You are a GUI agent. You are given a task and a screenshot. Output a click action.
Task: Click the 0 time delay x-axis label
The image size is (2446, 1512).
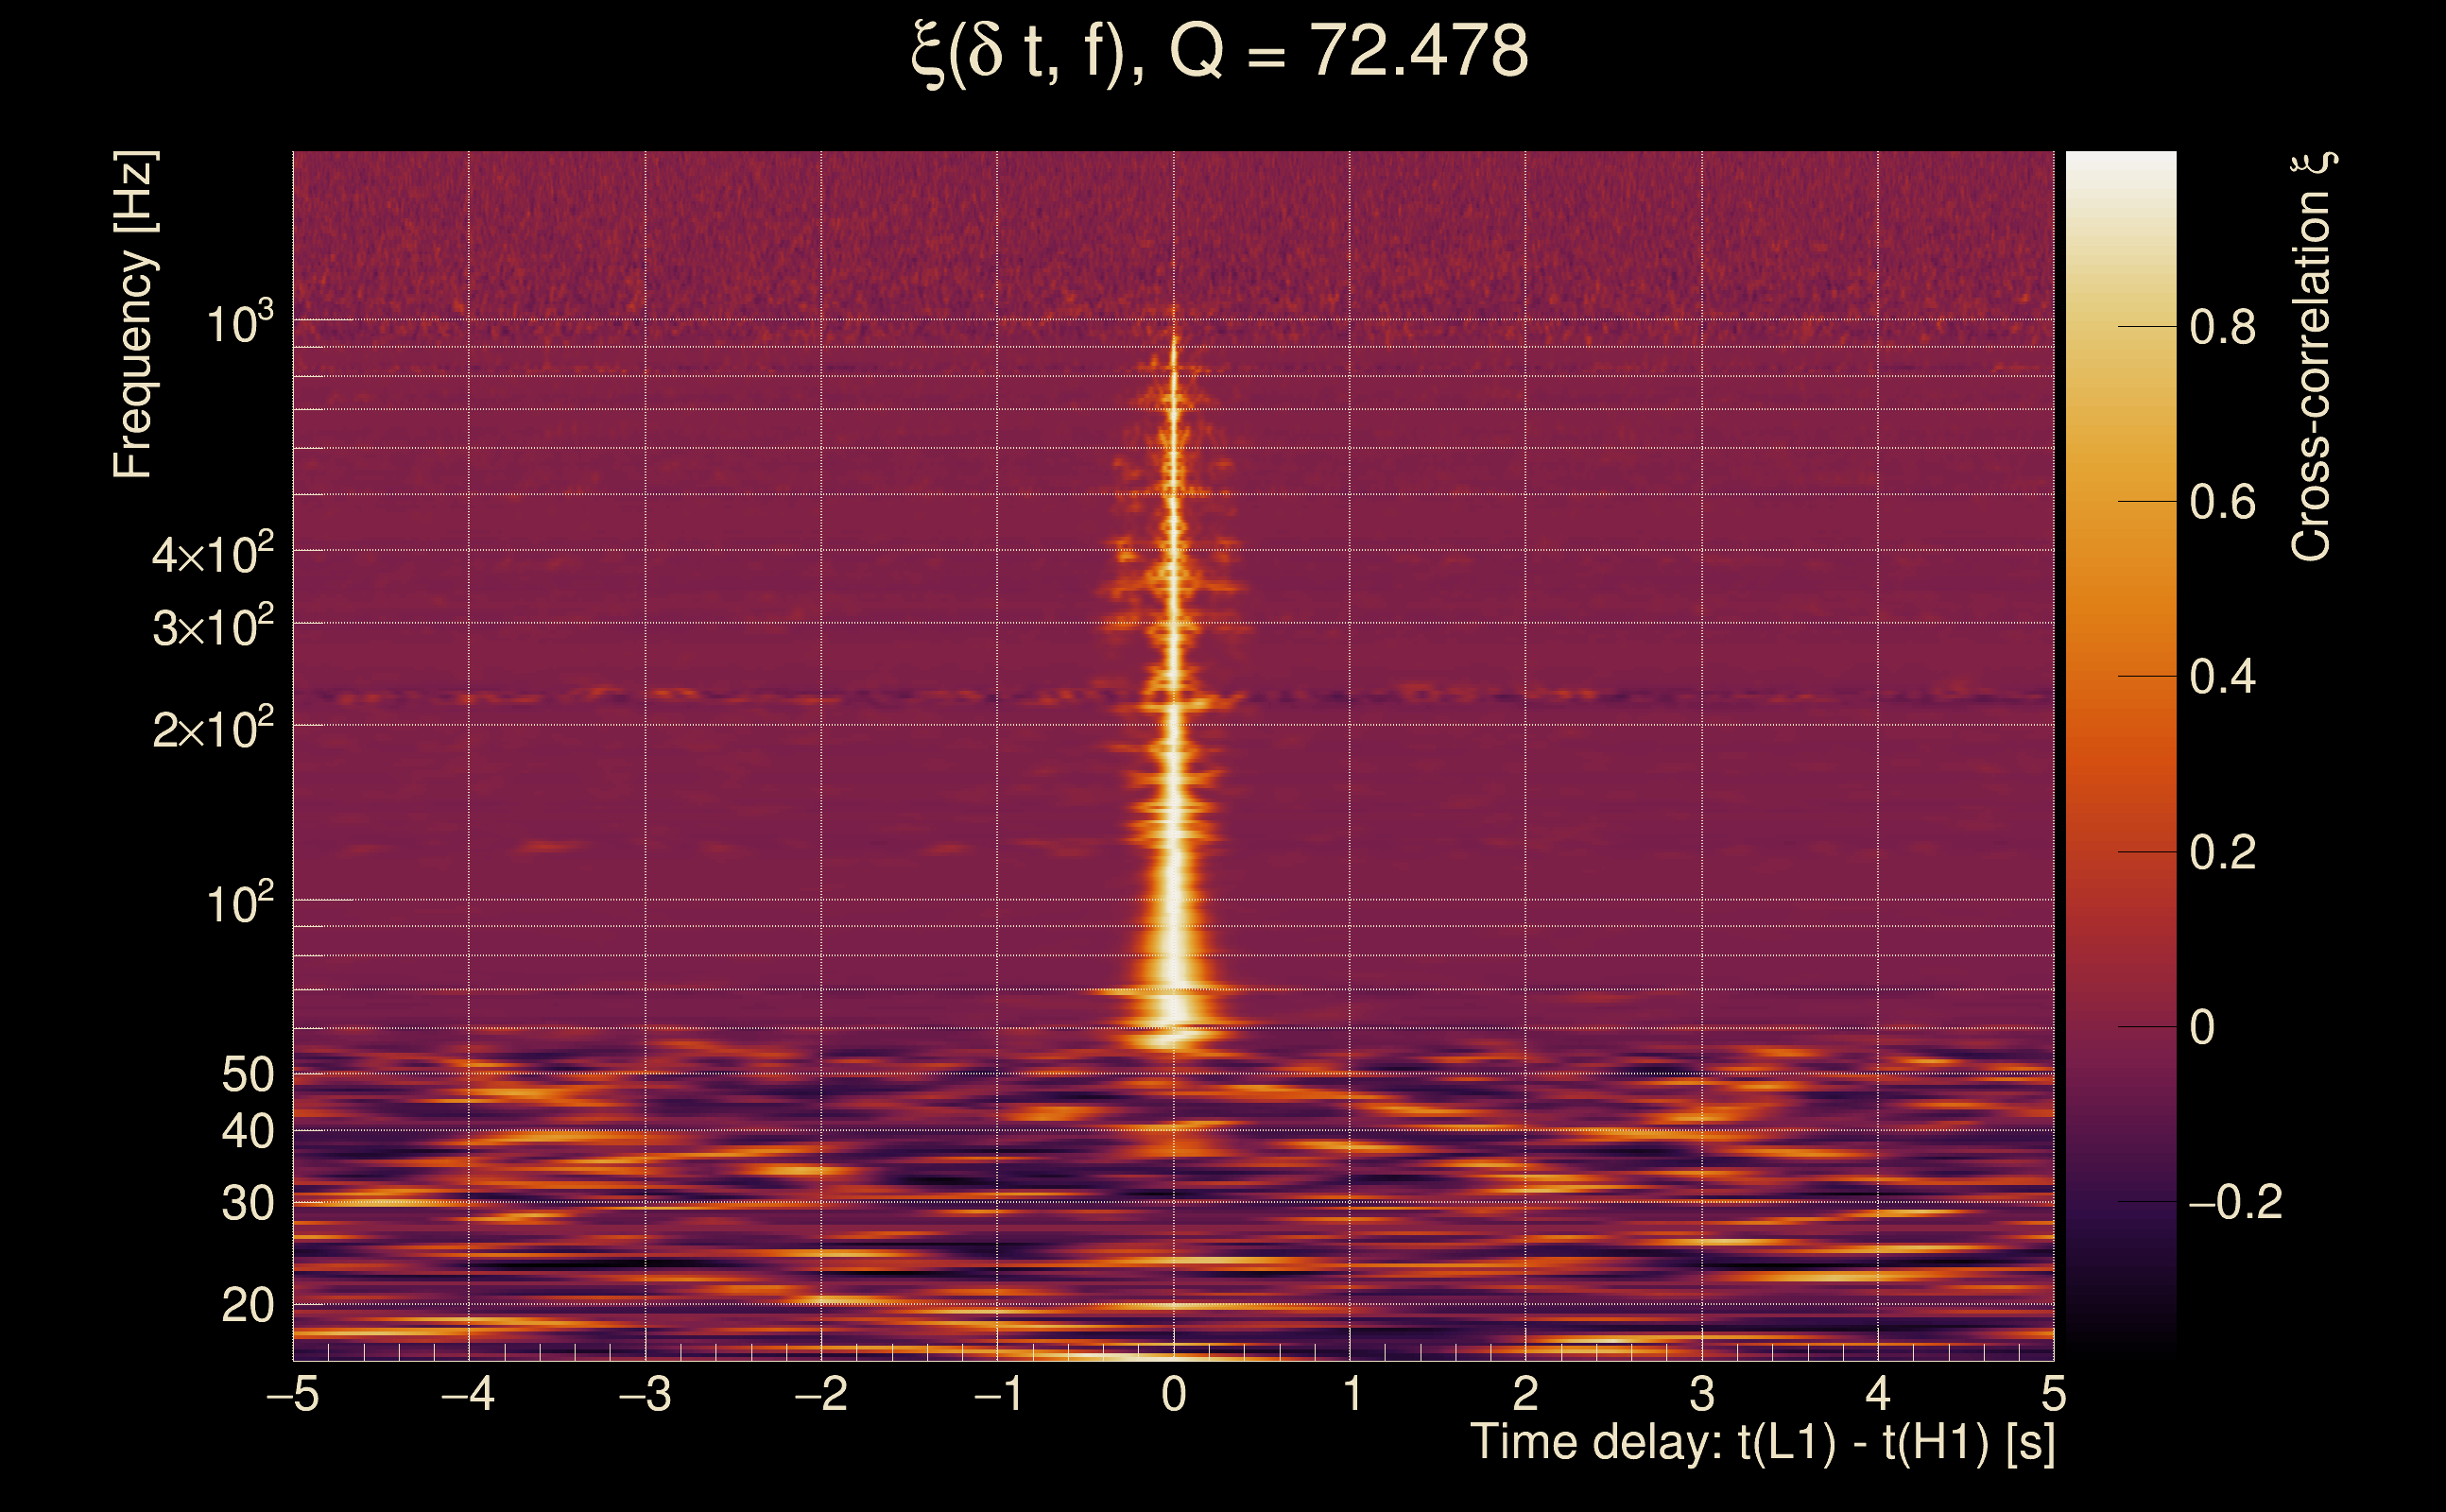(1174, 1394)
